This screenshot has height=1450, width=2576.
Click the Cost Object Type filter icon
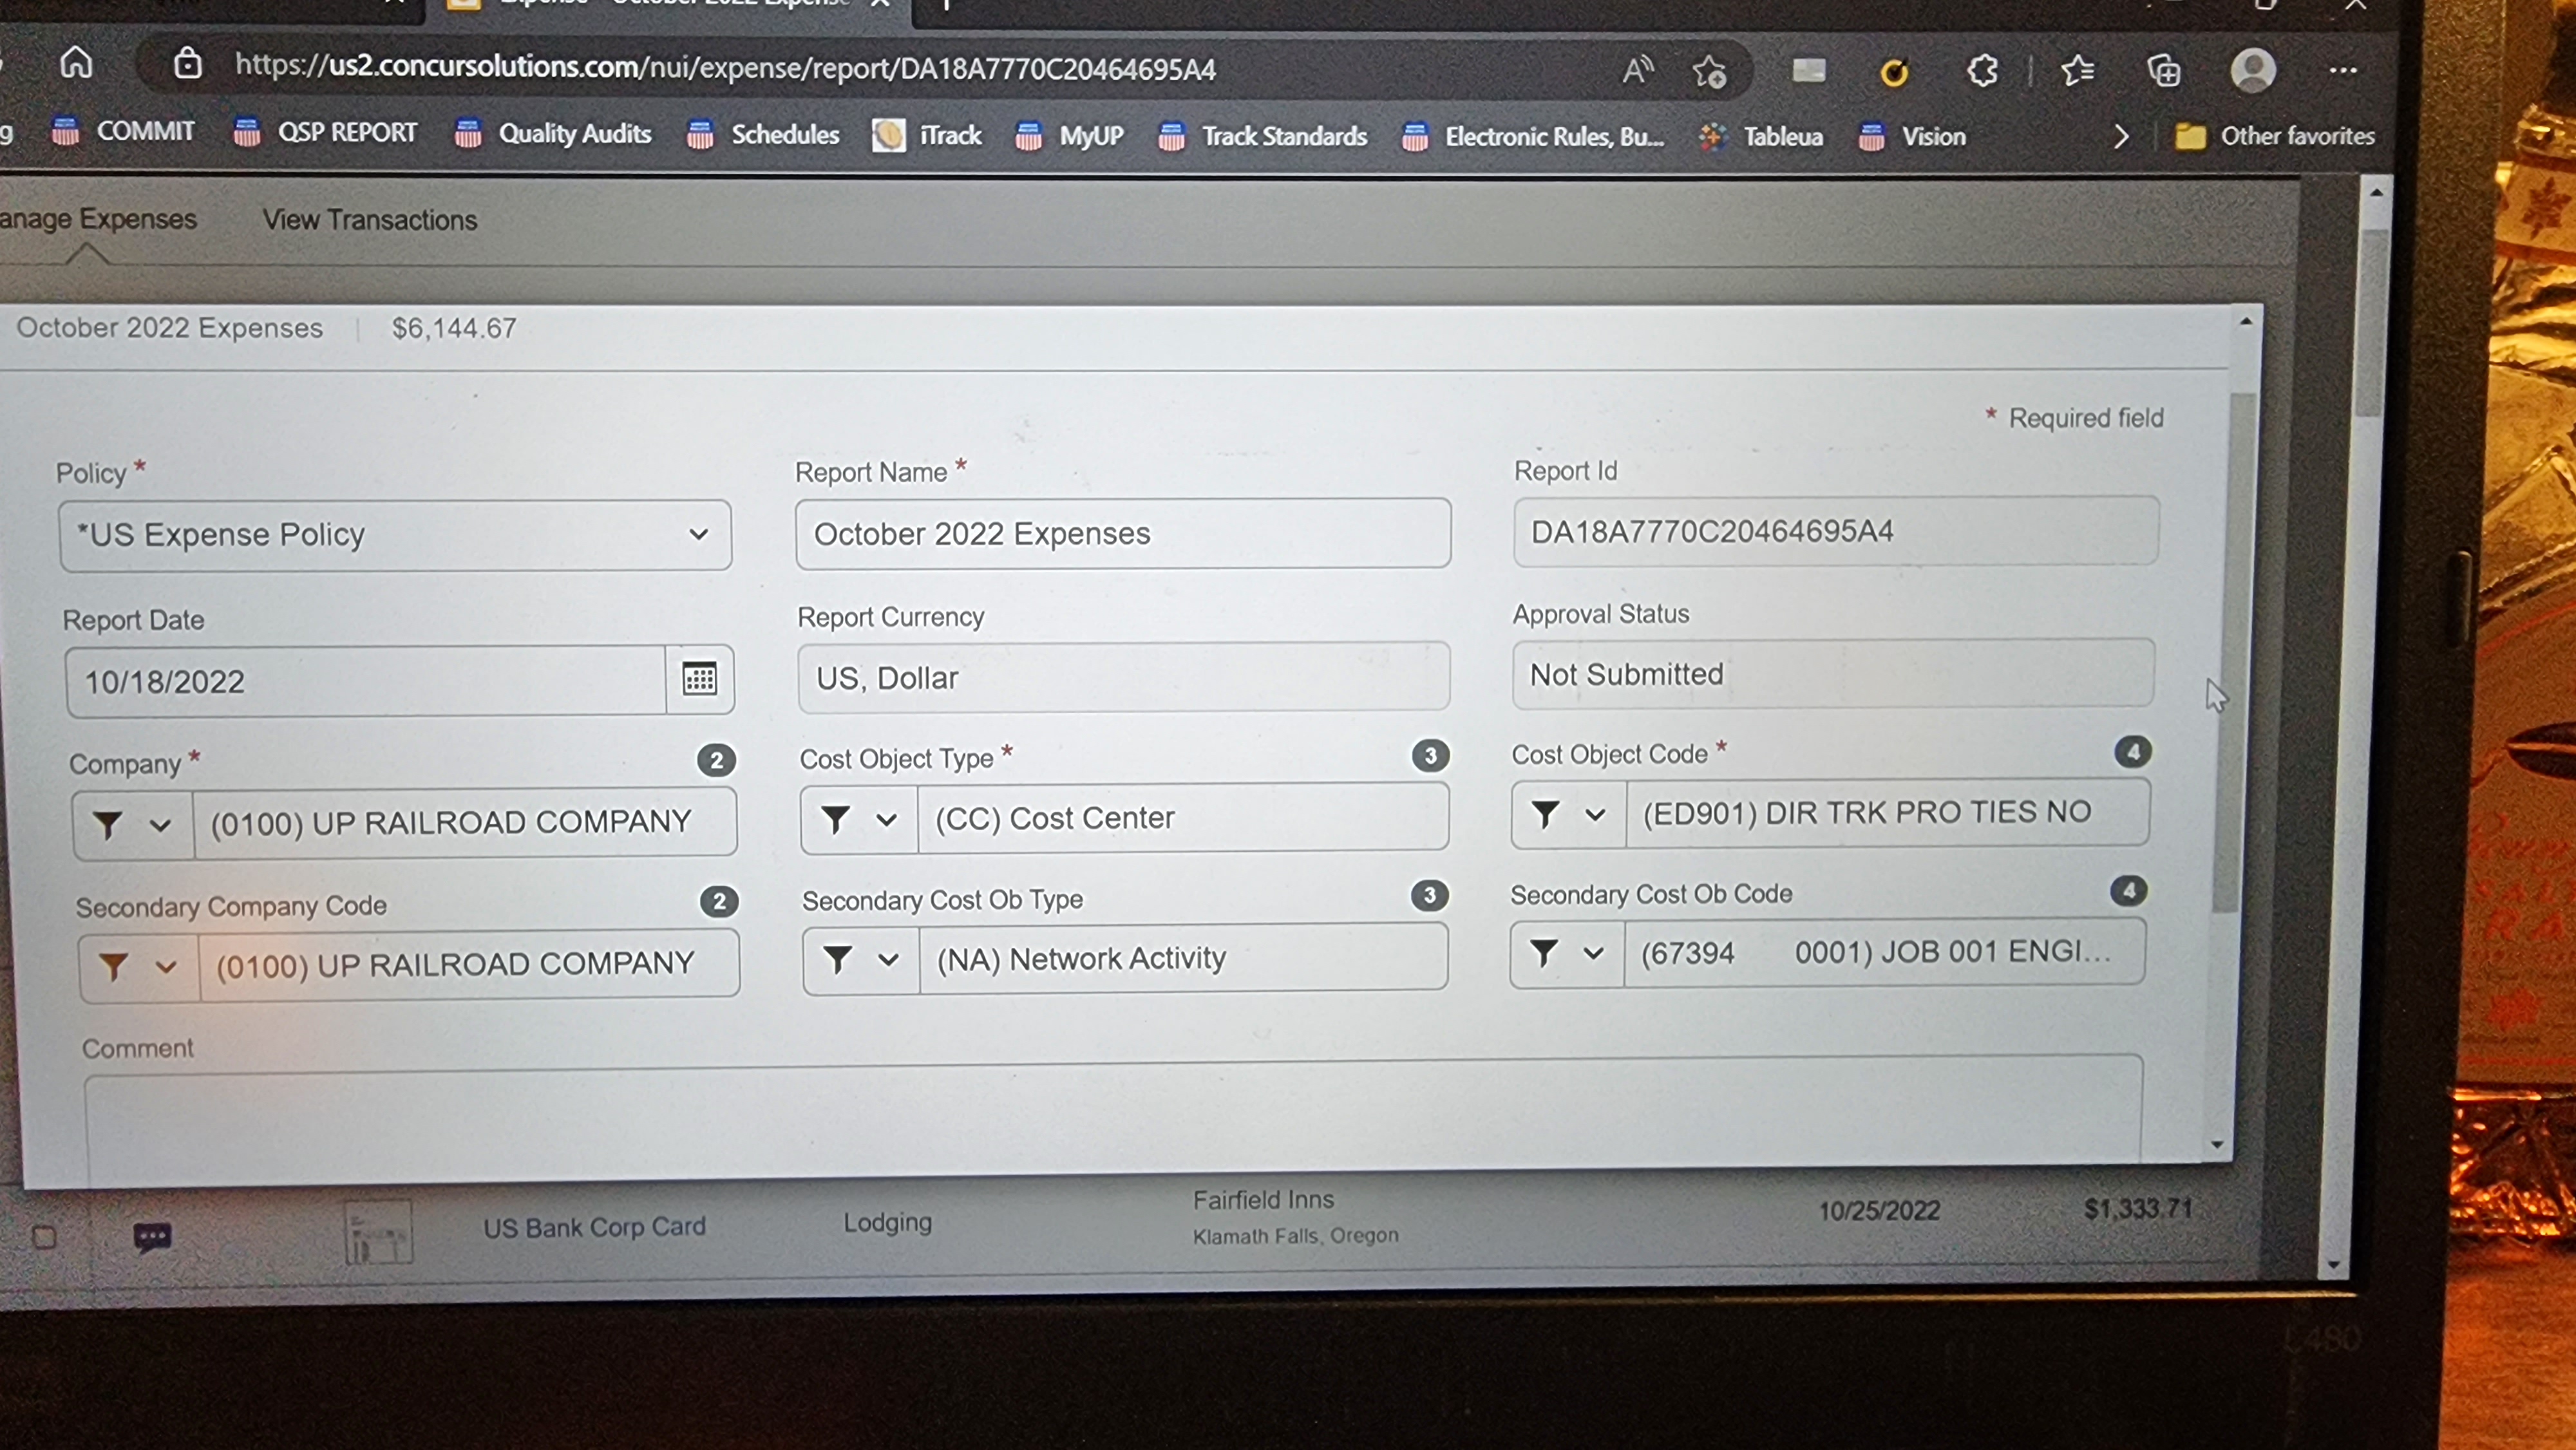click(835, 819)
